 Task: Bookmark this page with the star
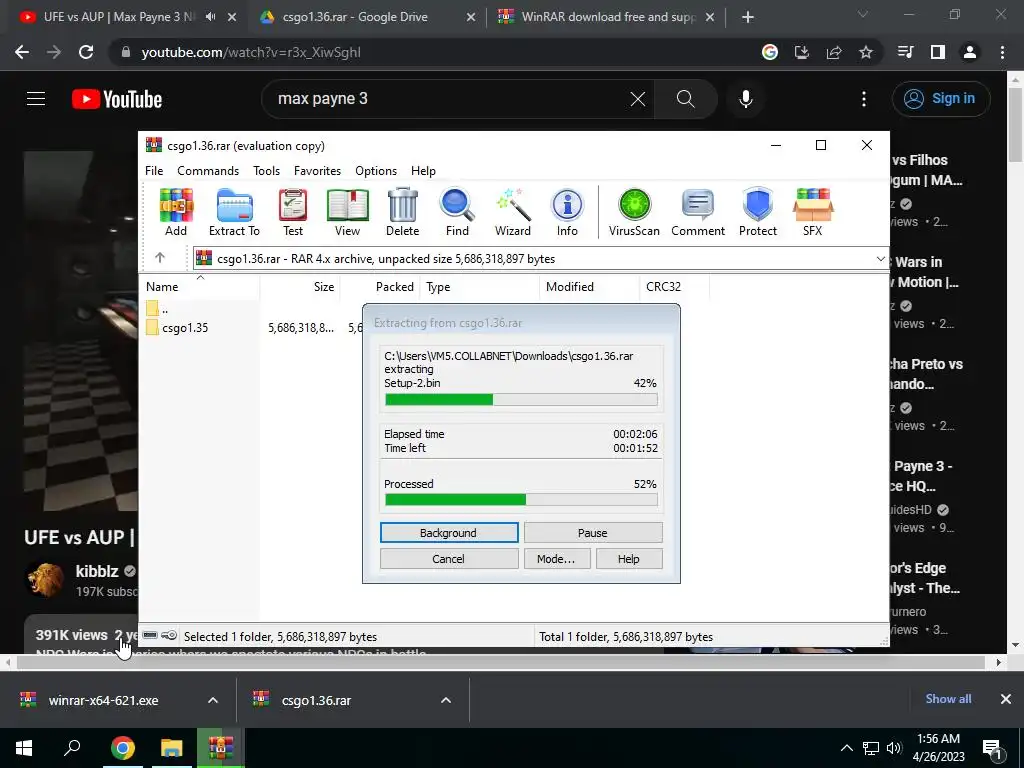pos(866,52)
